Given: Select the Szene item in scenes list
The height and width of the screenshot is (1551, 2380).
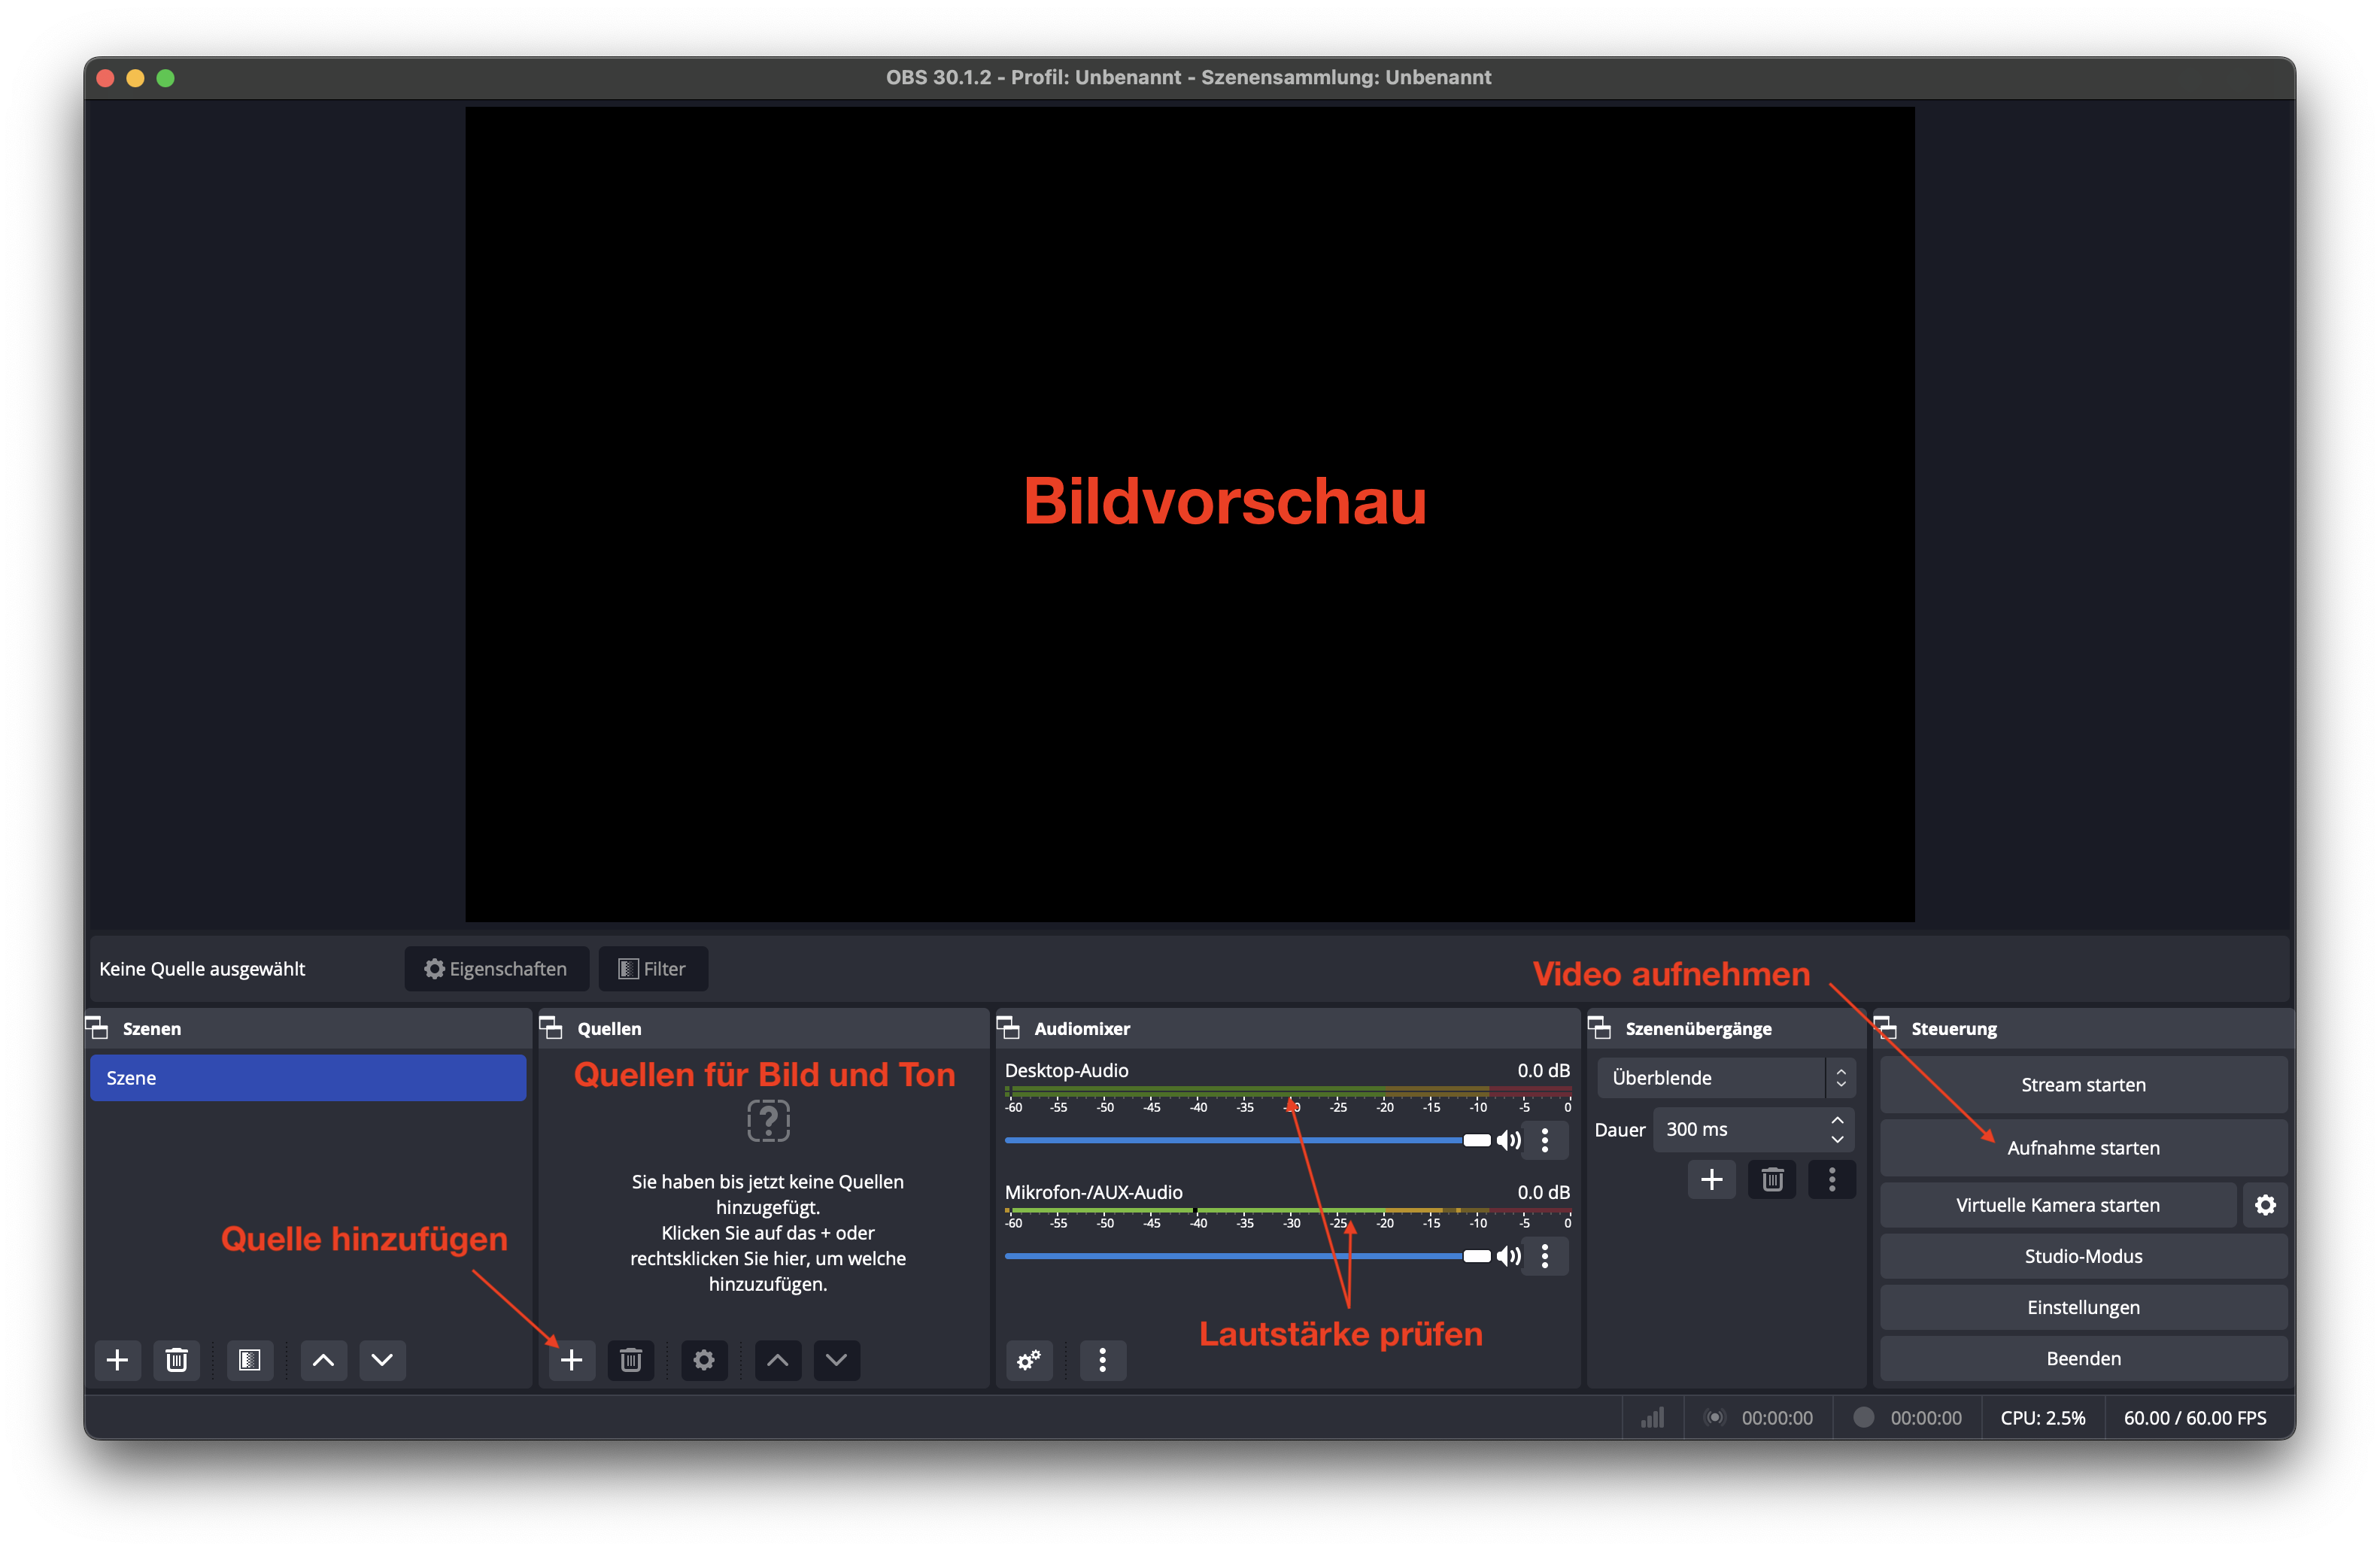Looking at the screenshot, I should pyautogui.click(x=308, y=1078).
